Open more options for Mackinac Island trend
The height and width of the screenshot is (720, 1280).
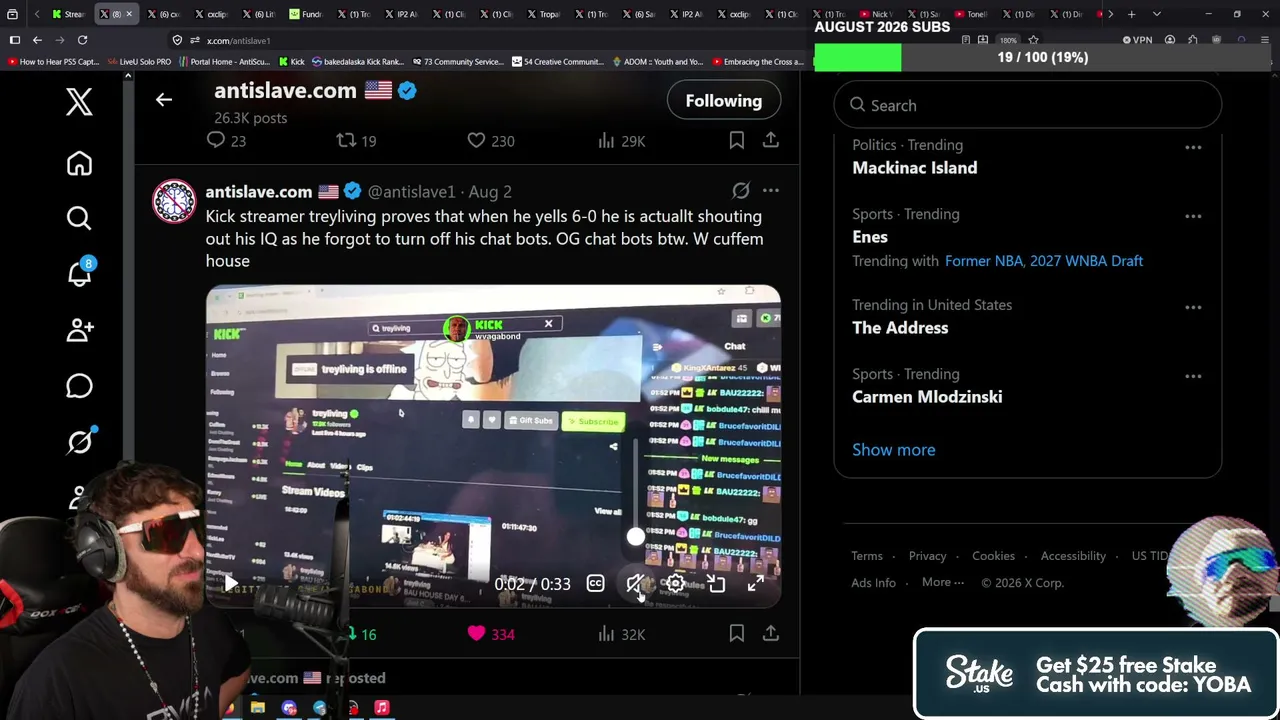pyautogui.click(x=1193, y=147)
